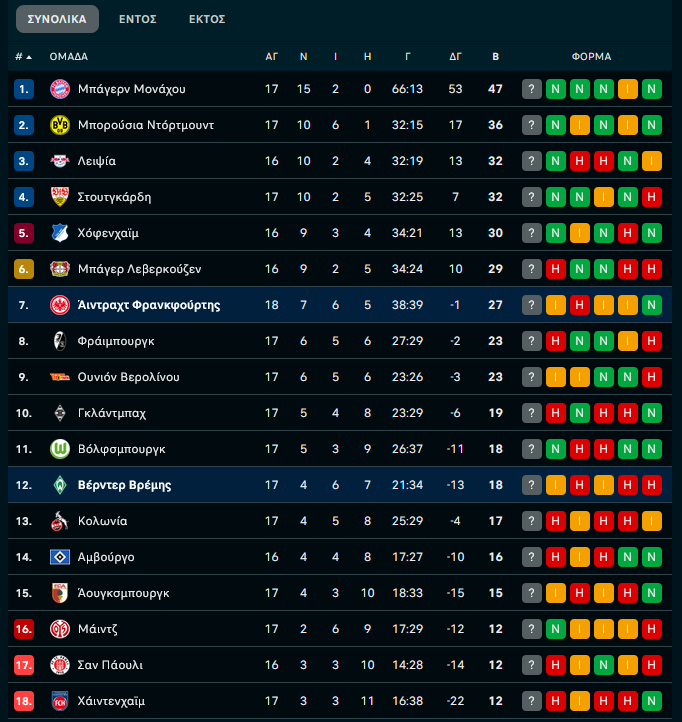Viewport: 682px width, 722px height.
Task: Click the Bayern Munich club logo
Action: 59,89
